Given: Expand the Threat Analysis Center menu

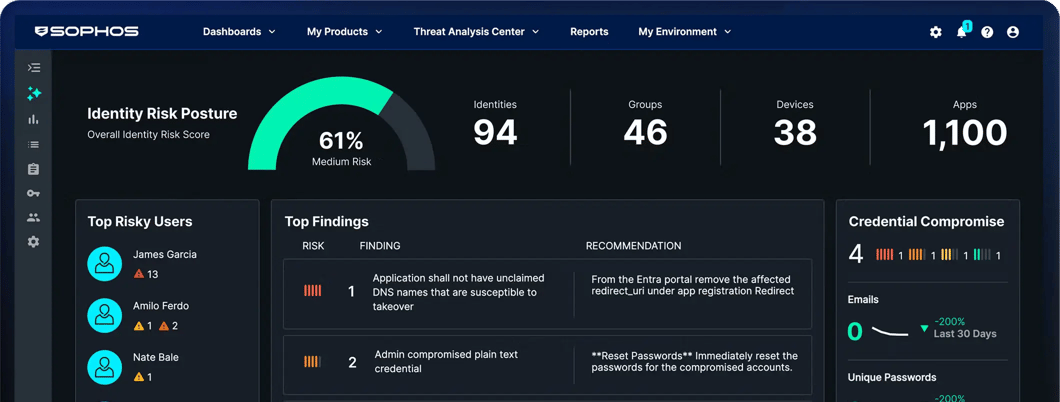Looking at the screenshot, I should coord(476,32).
